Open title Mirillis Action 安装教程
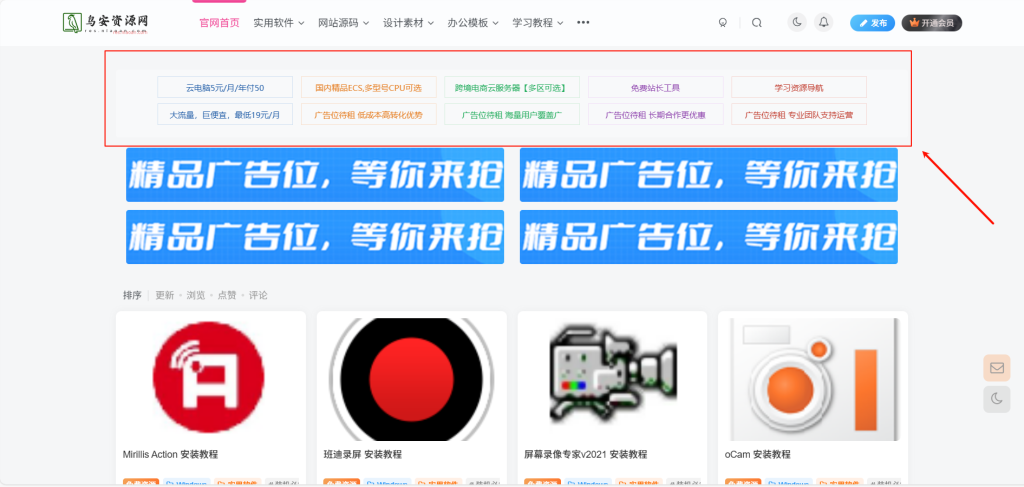This screenshot has height=487, width=1024. click(x=170, y=454)
